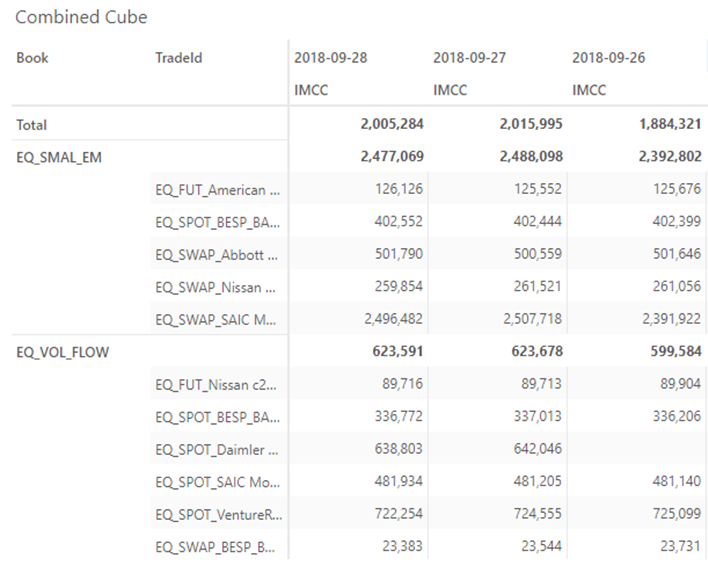Click cell value 481,934
This screenshot has height=580, width=708.
point(399,482)
